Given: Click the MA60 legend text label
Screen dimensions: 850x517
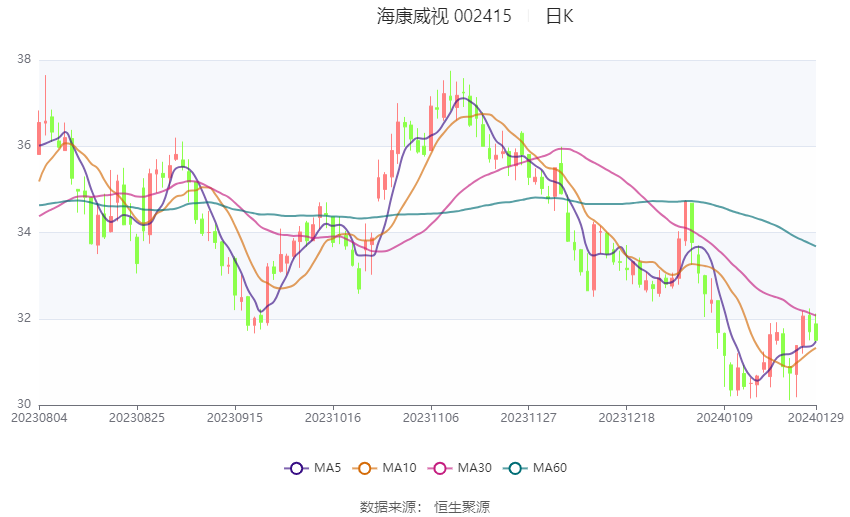Looking at the screenshot, I should coord(549,468).
